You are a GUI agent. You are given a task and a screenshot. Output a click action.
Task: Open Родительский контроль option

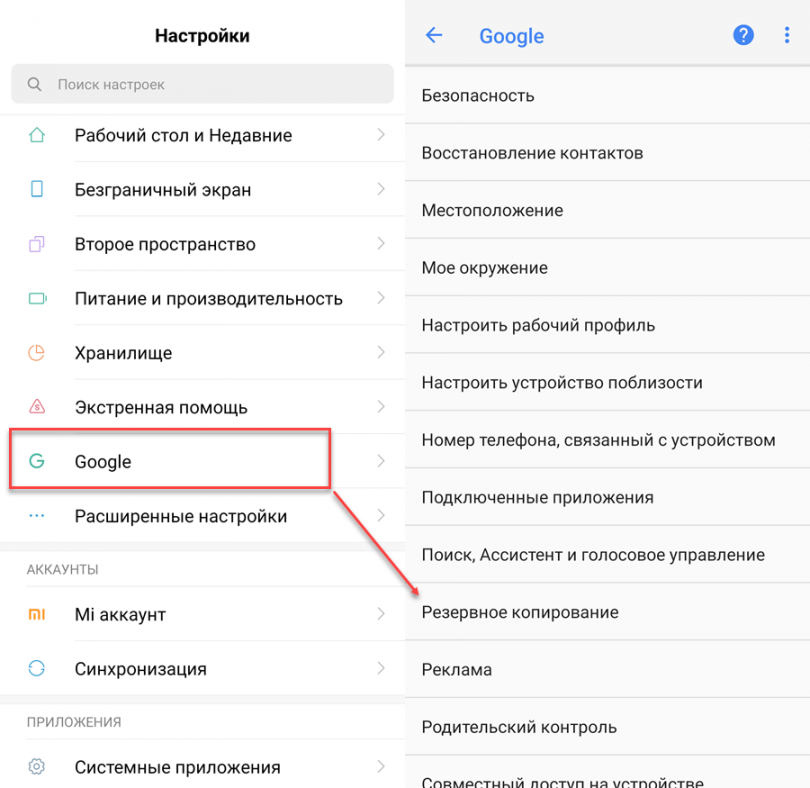click(x=519, y=727)
